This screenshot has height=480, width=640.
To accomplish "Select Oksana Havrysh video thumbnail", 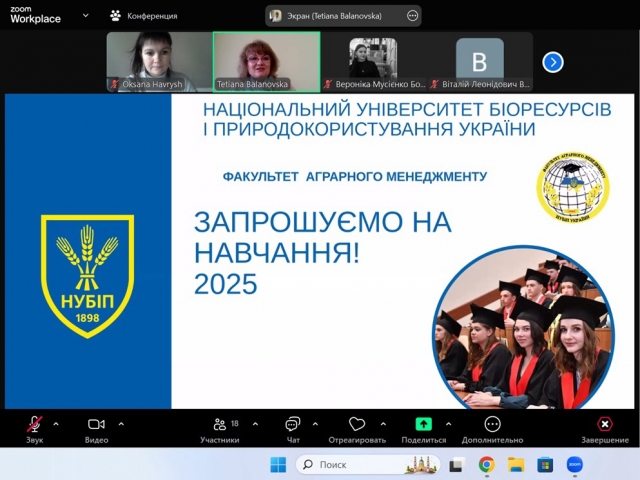I will click(160, 62).
